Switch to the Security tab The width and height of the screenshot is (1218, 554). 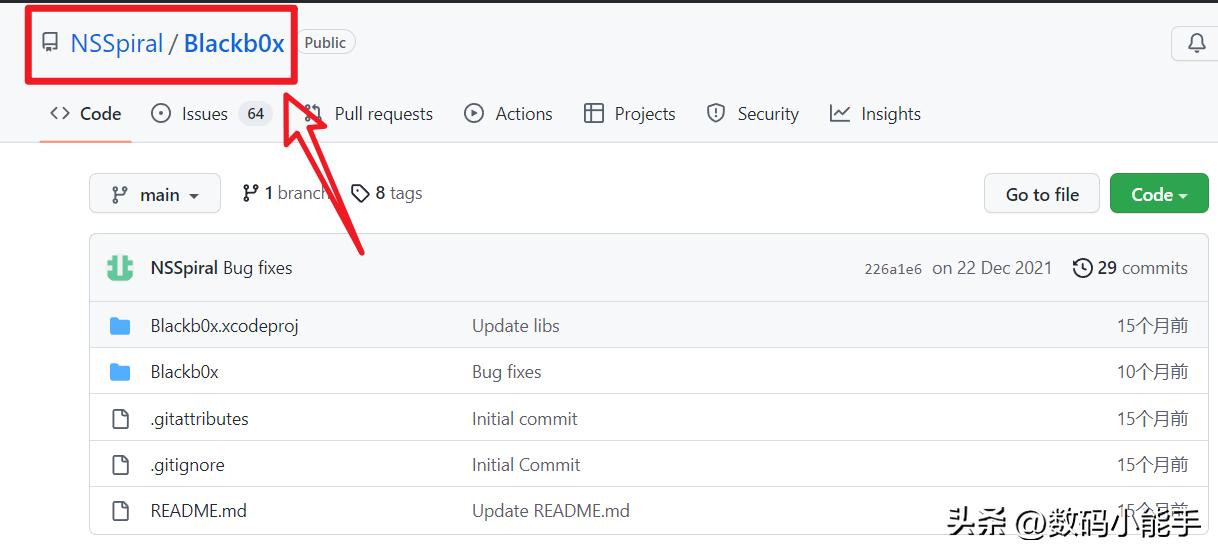(x=752, y=114)
